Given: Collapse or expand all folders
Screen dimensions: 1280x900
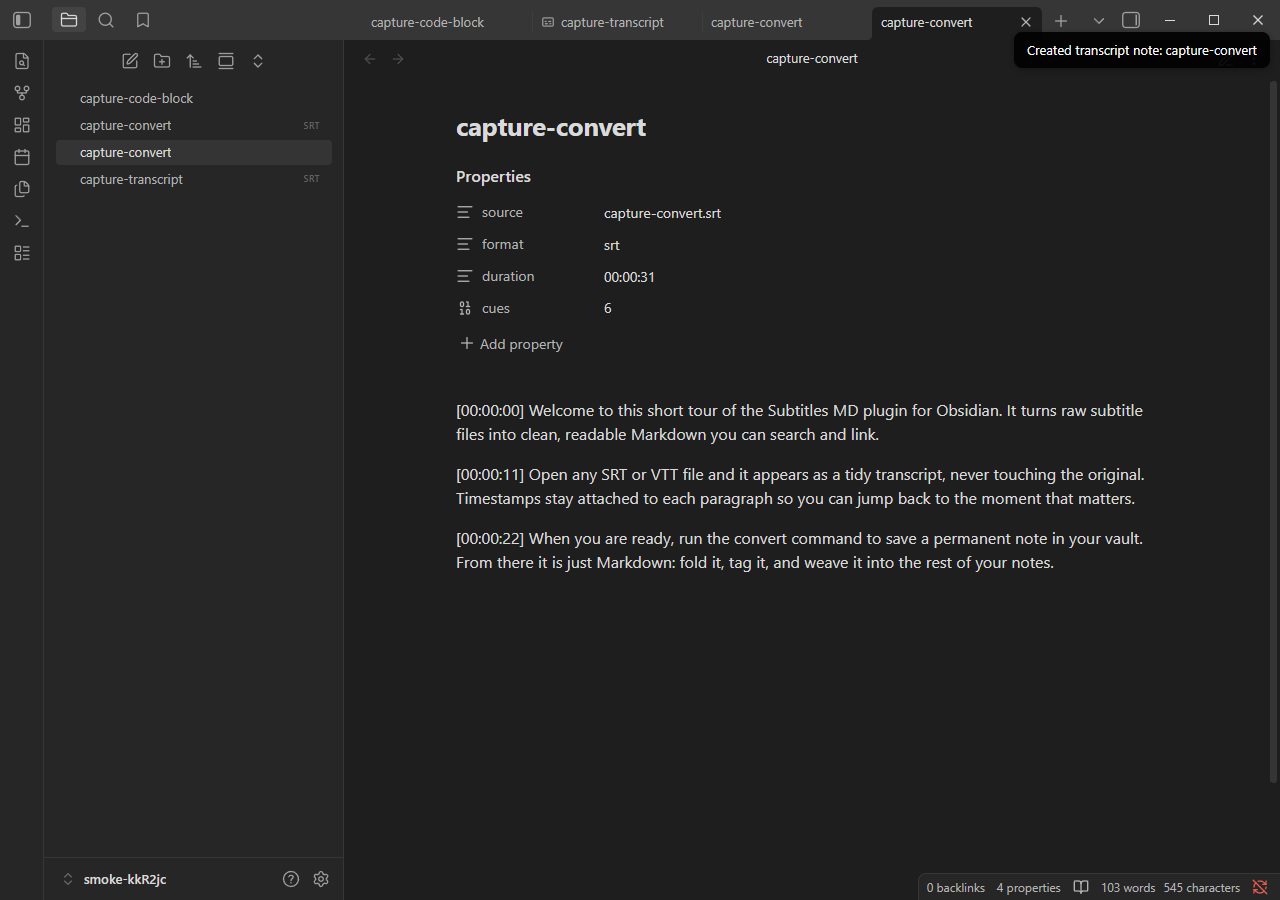Looking at the screenshot, I should (258, 61).
